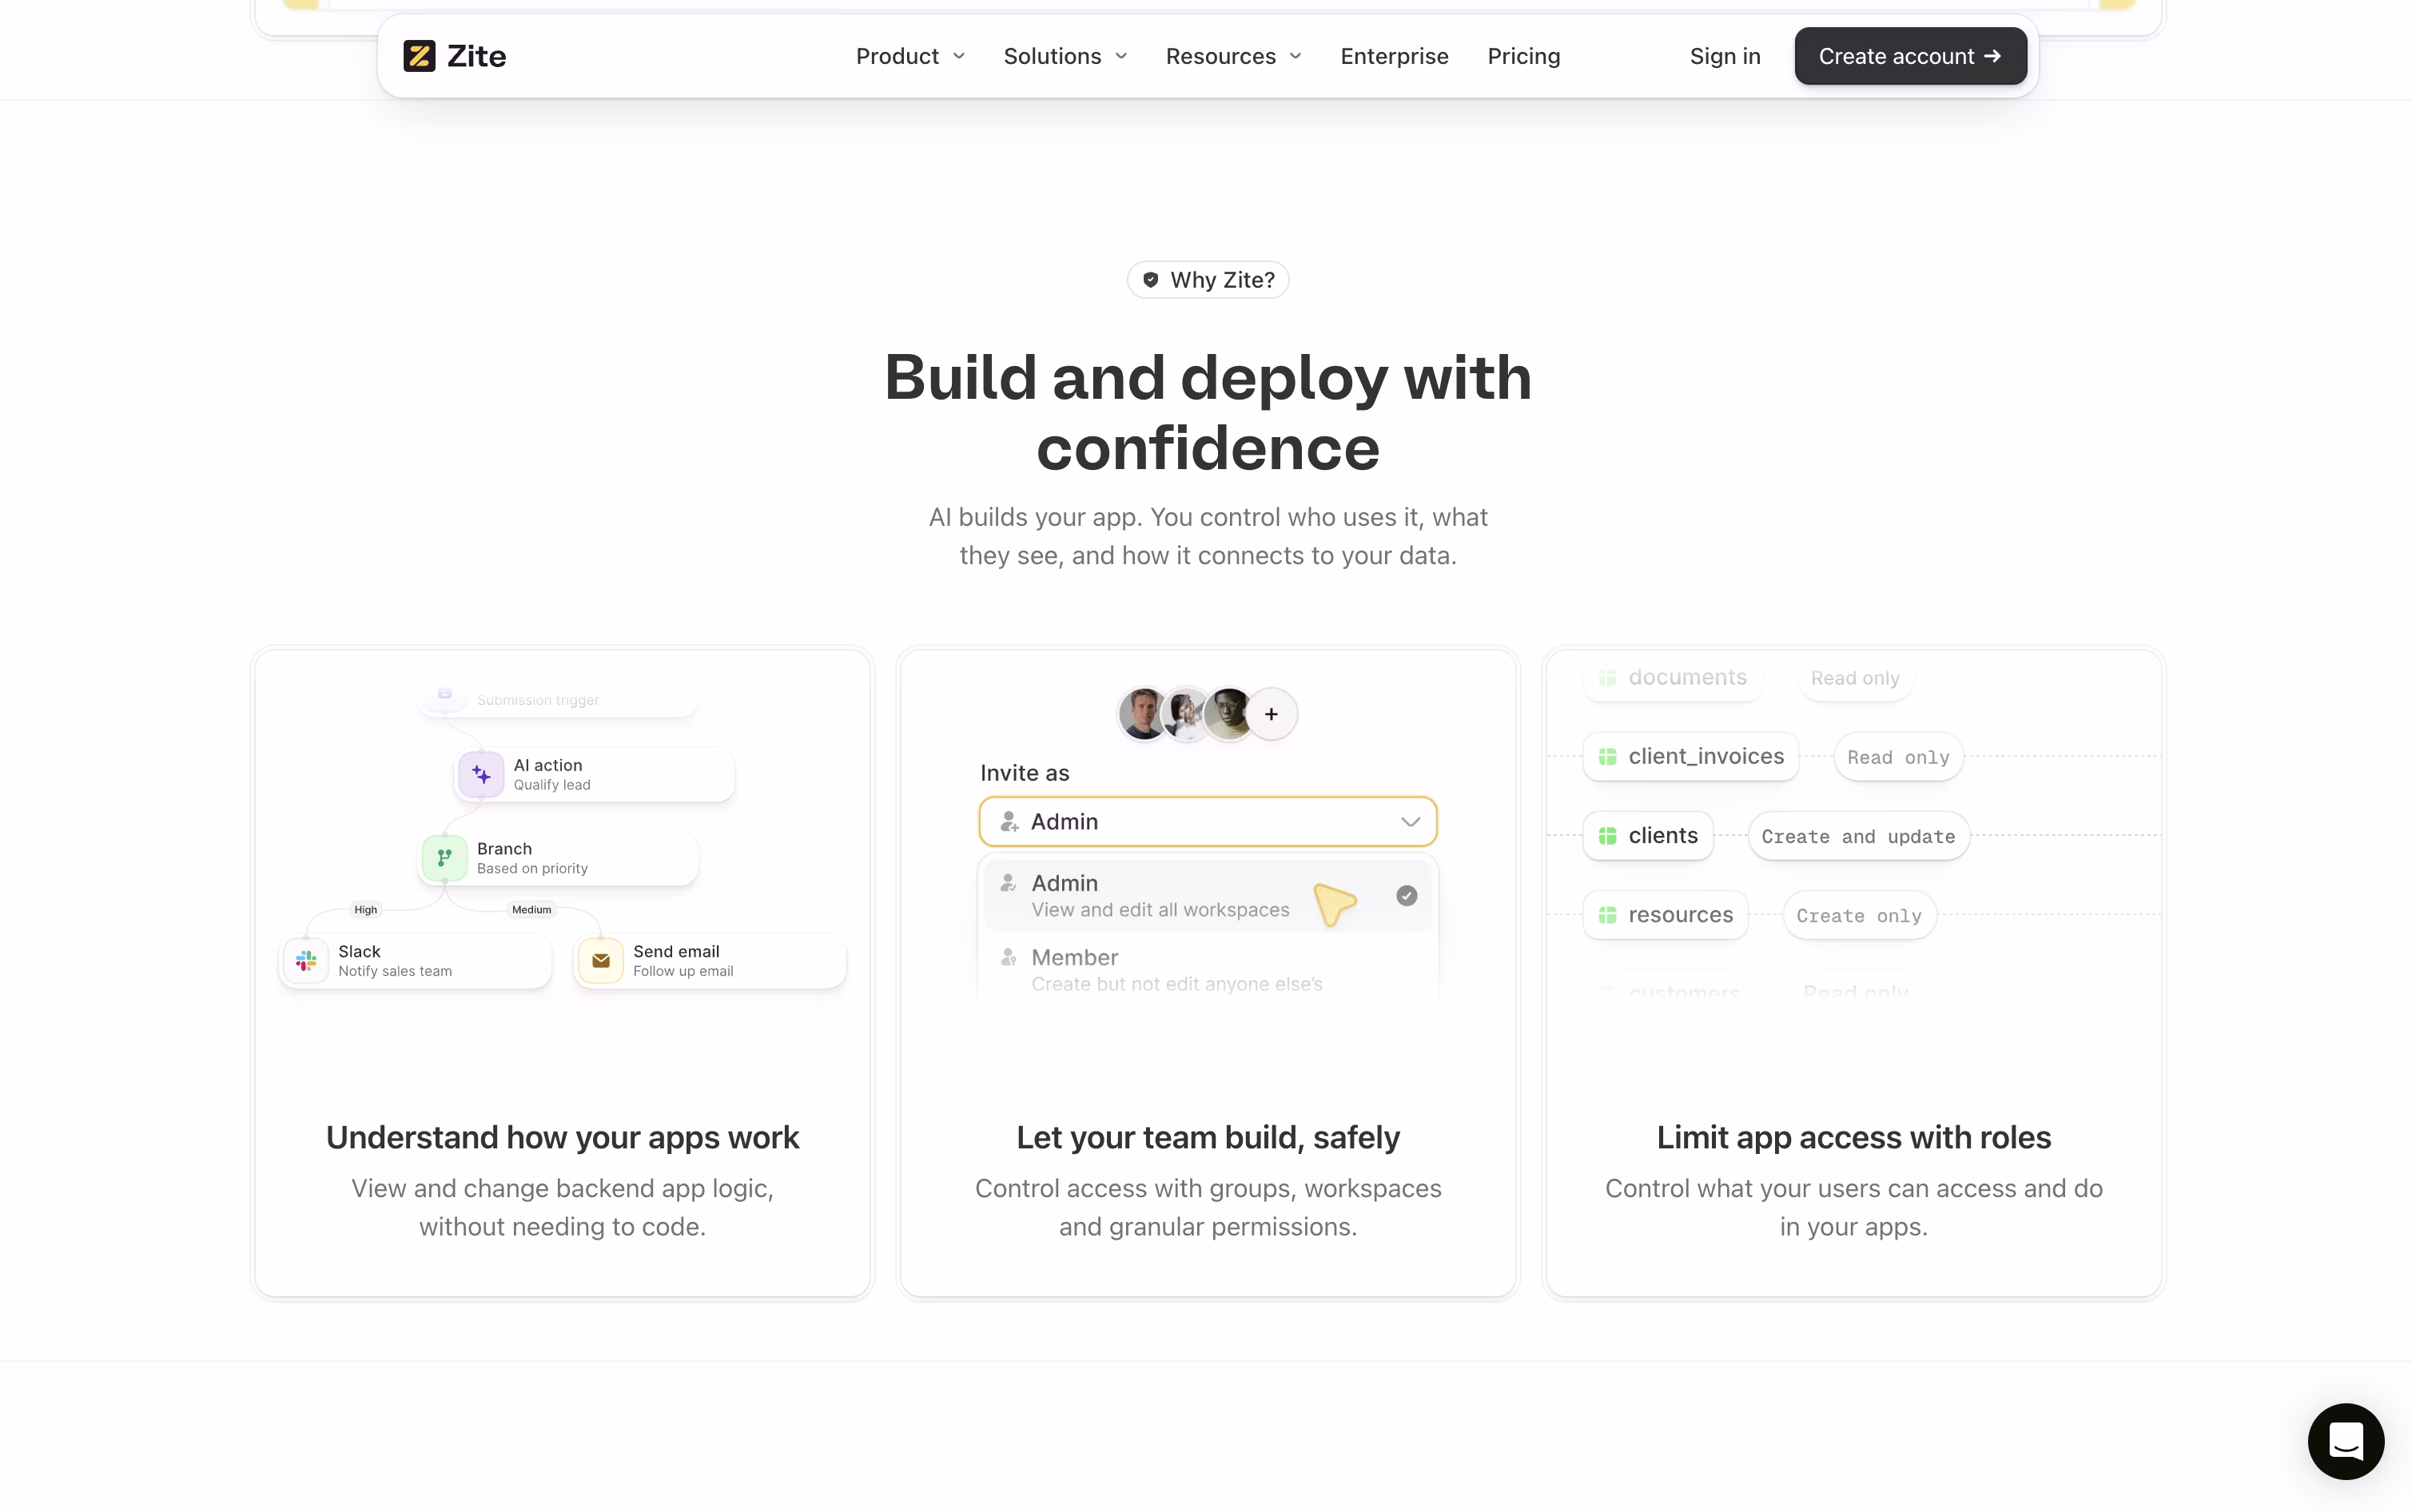This screenshot has height=1512, width=2412.
Task: Click the user icon beside Member option
Action: [x=1008, y=957]
